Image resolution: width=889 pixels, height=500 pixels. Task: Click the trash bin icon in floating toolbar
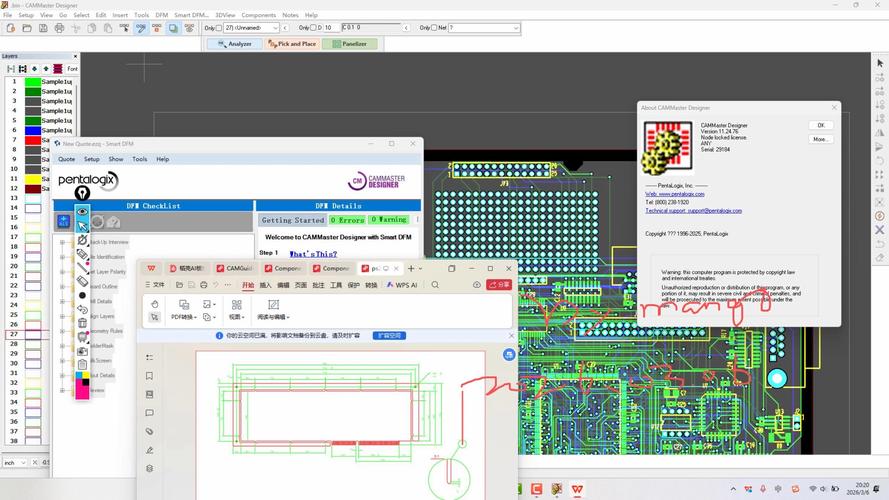(x=82, y=323)
